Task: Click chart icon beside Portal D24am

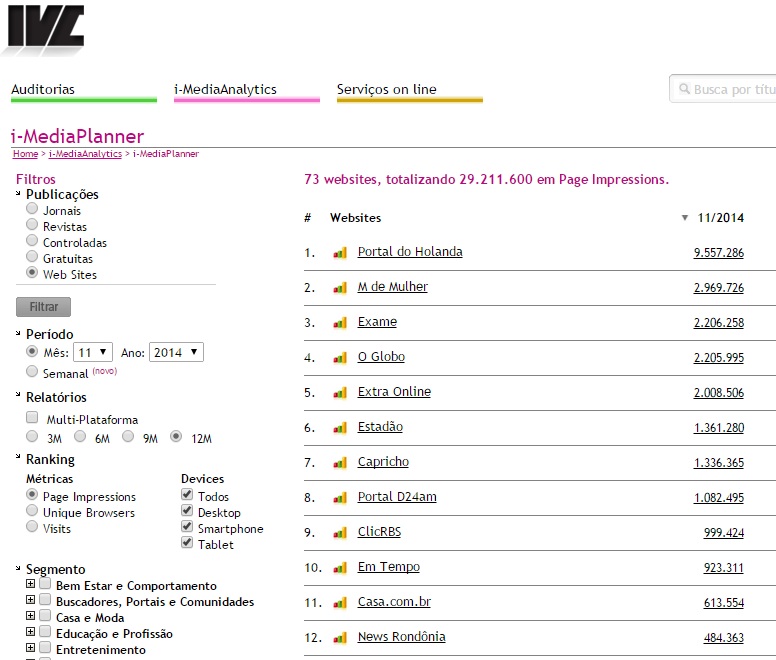Action: [x=340, y=498]
